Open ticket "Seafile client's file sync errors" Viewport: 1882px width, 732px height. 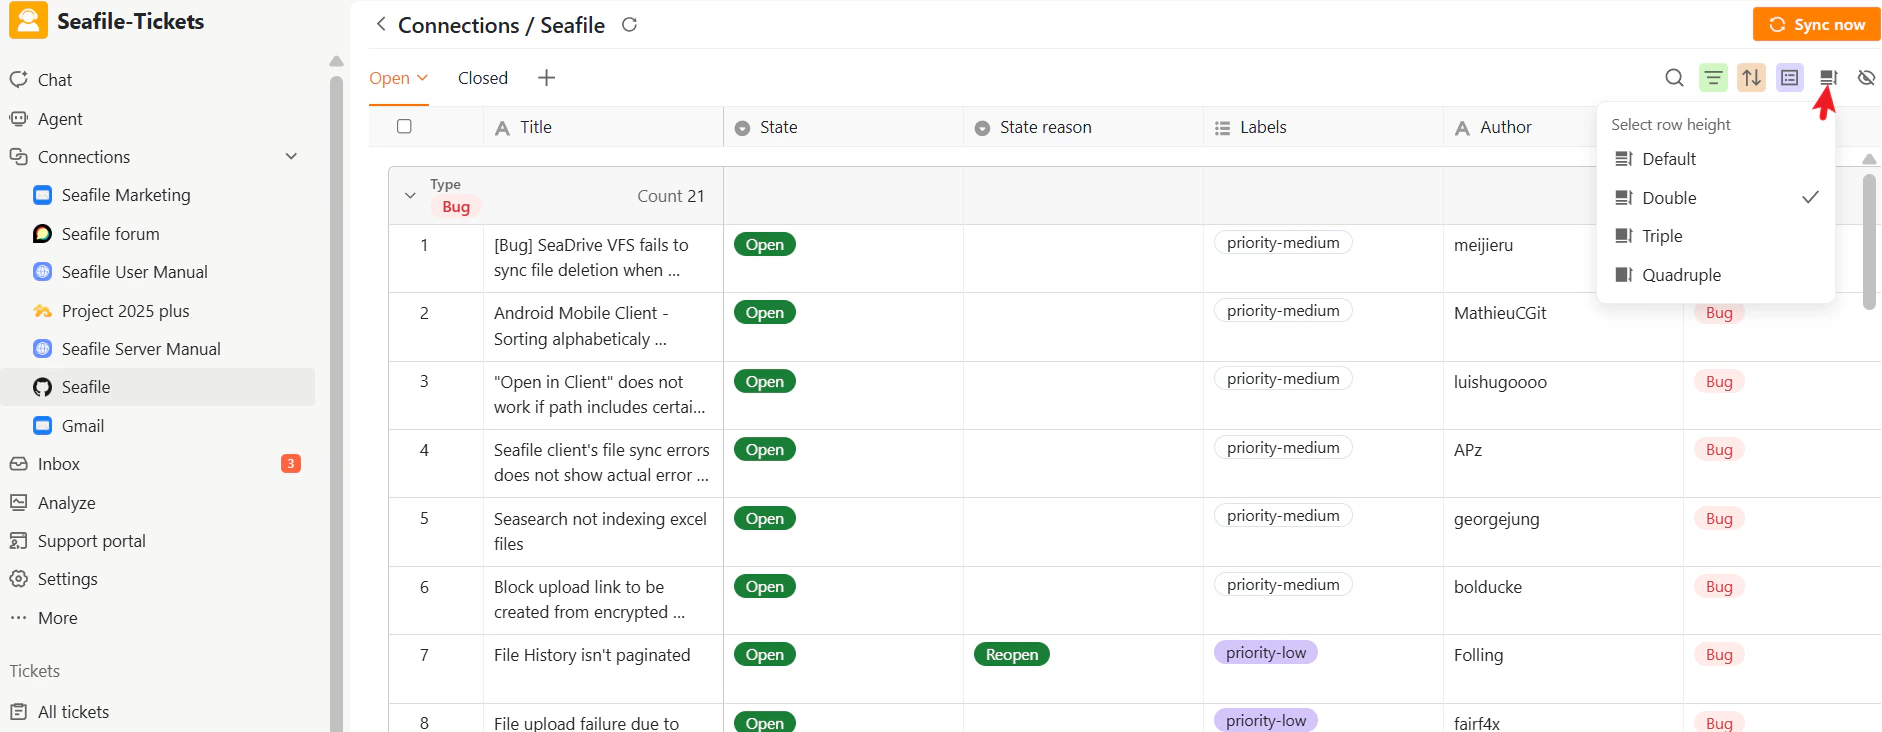pyautogui.click(x=602, y=463)
